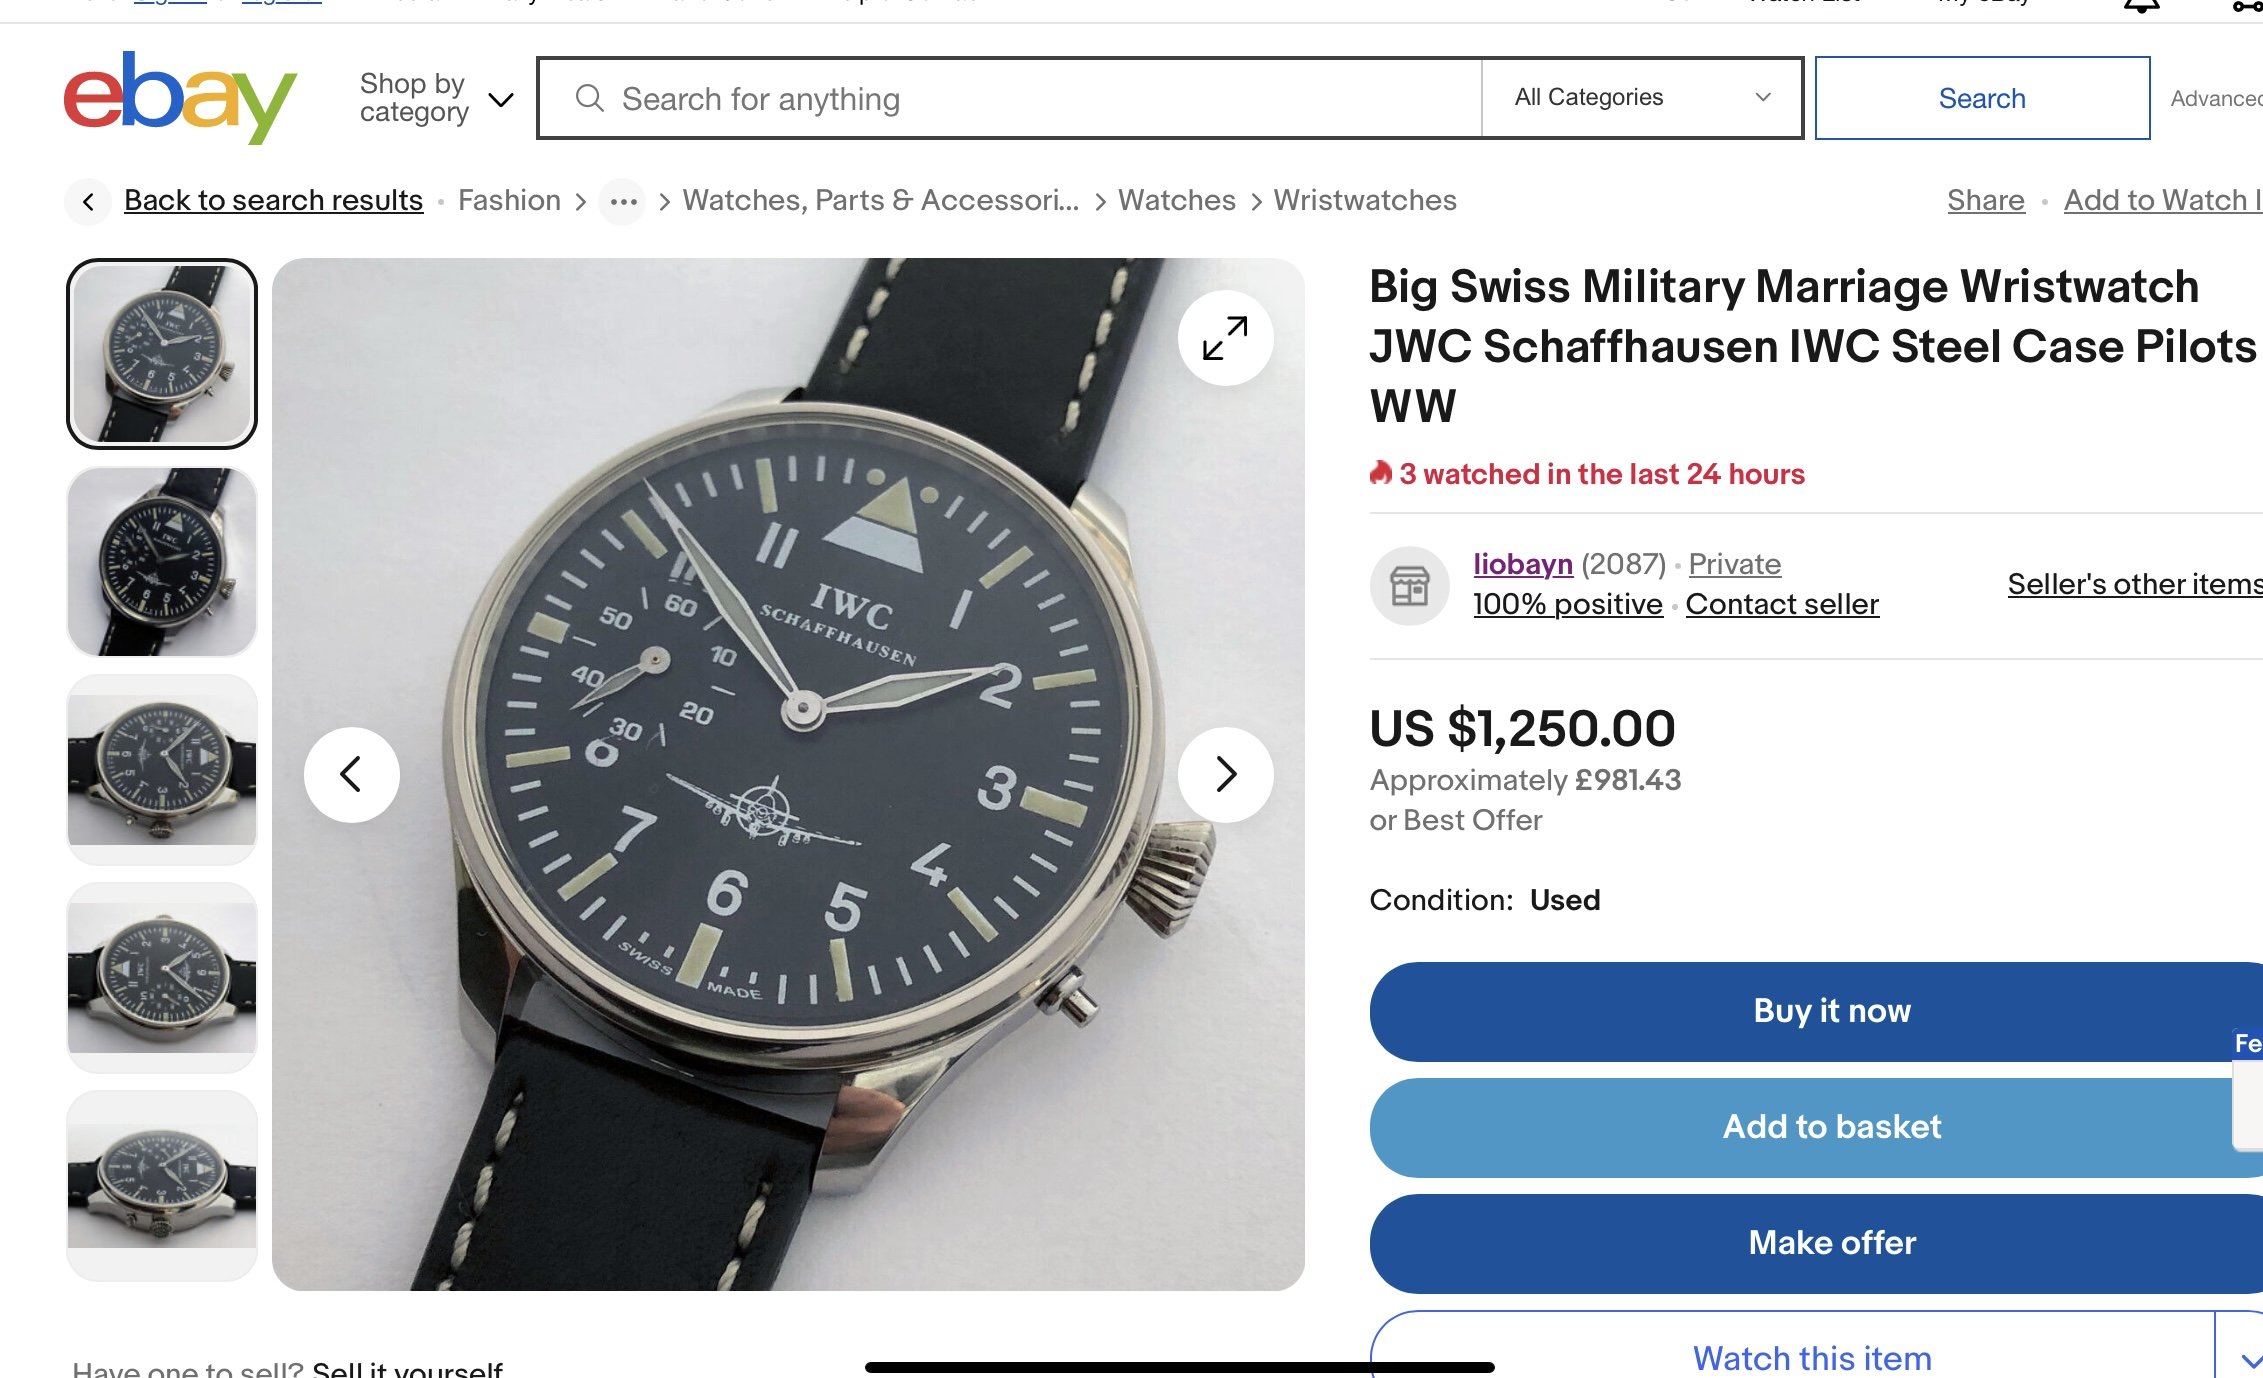The height and width of the screenshot is (1378, 2263).
Task: Select the second watch thumbnail
Action: coord(162,562)
